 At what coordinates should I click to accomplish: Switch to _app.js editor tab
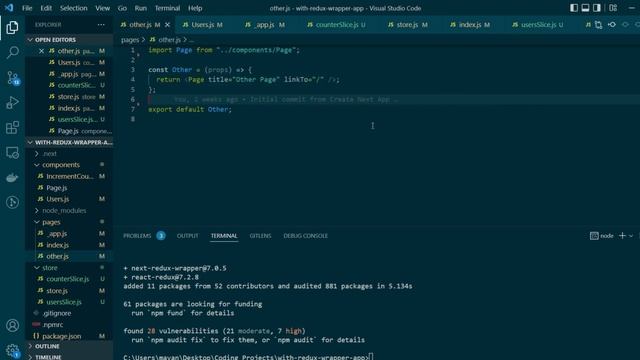265,25
